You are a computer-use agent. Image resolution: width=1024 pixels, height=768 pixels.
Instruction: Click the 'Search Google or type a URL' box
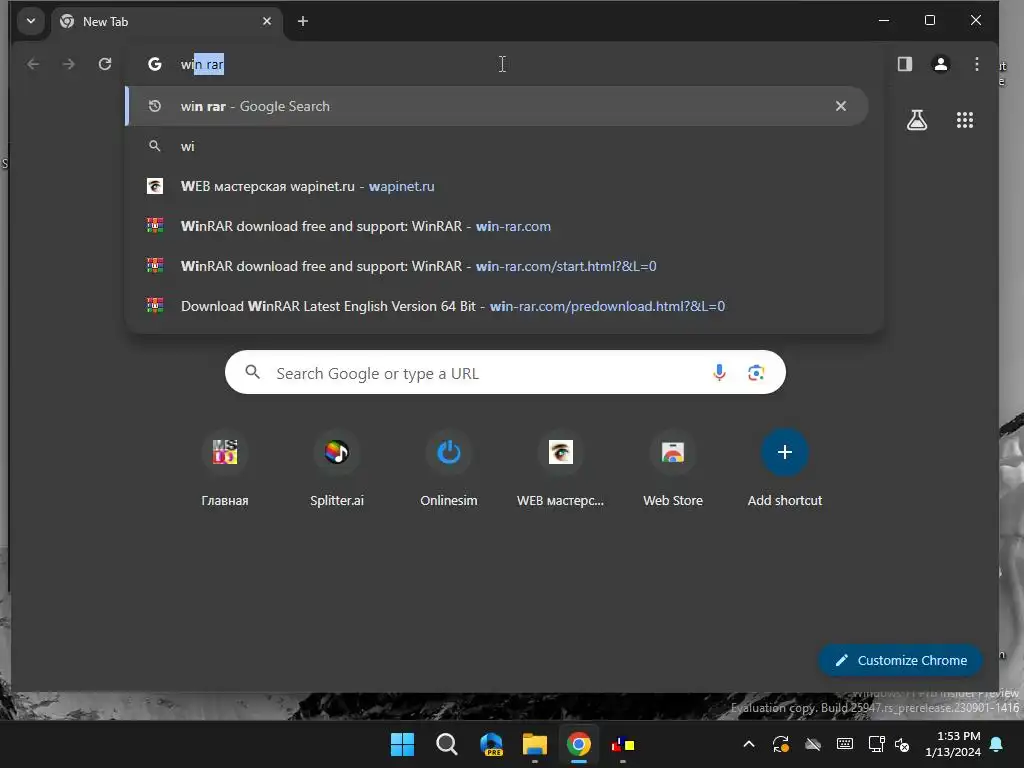click(x=505, y=372)
